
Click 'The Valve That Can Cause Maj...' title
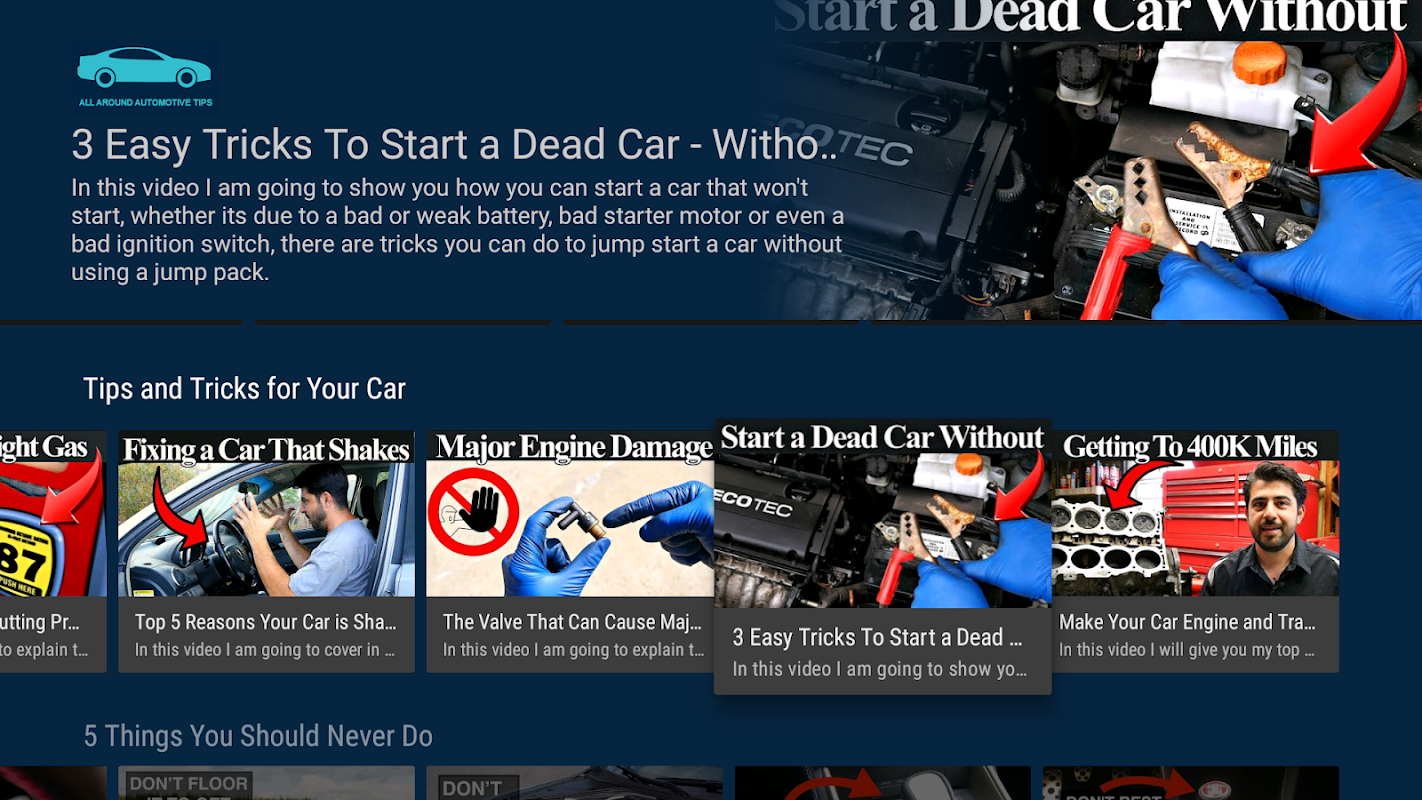pyautogui.click(x=573, y=622)
